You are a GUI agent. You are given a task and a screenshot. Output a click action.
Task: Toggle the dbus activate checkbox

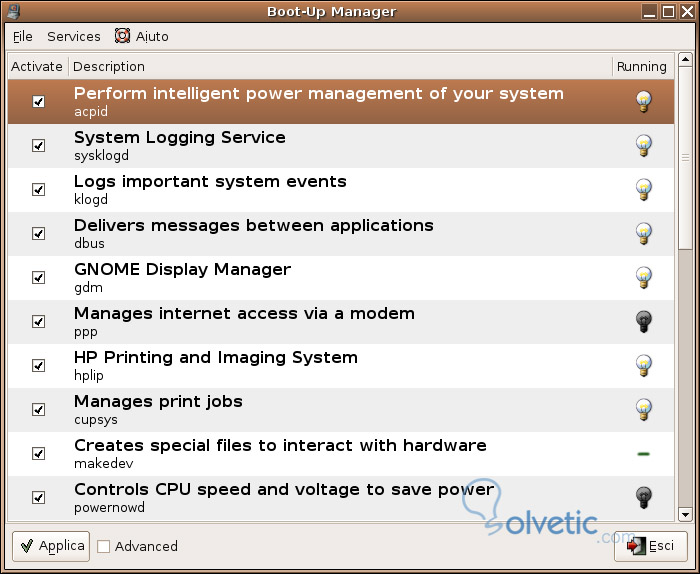tap(38, 233)
